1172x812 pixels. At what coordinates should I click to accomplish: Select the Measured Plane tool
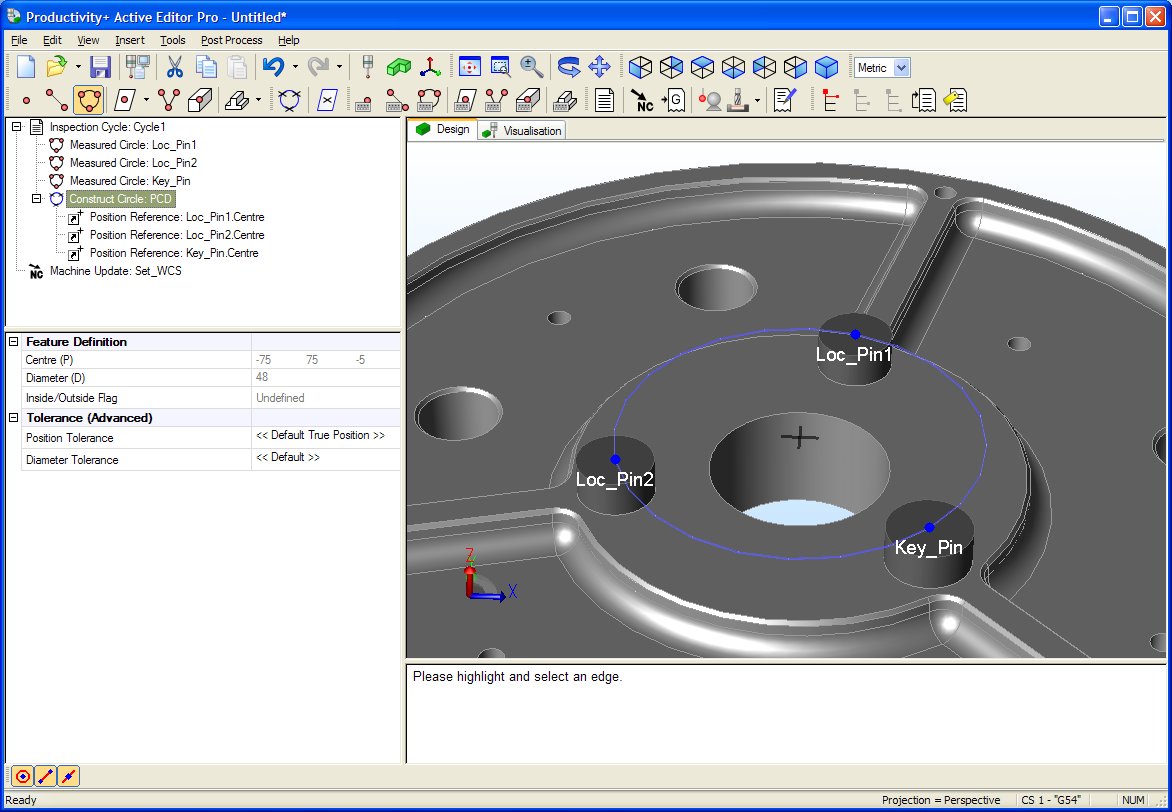(x=125, y=100)
